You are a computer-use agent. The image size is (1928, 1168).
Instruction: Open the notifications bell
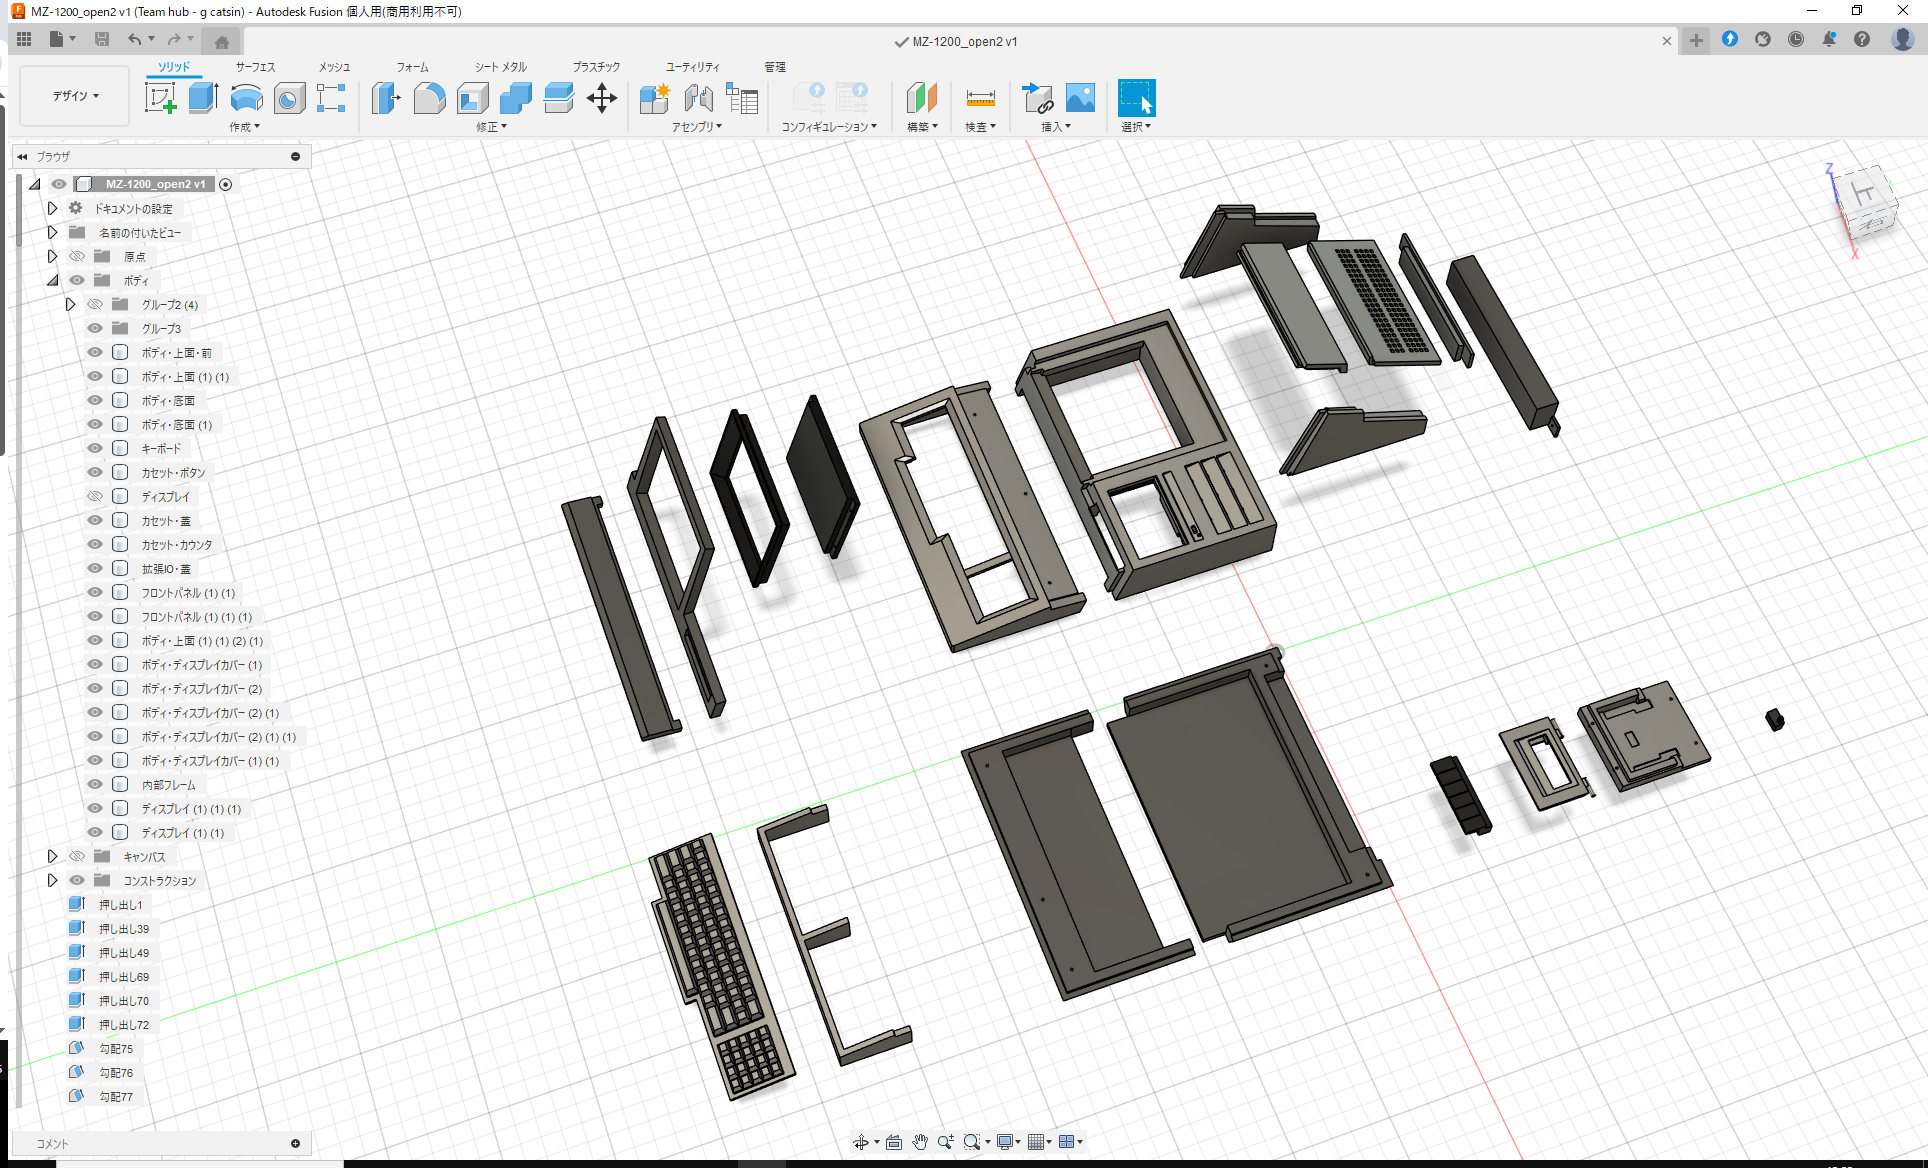coord(1830,39)
